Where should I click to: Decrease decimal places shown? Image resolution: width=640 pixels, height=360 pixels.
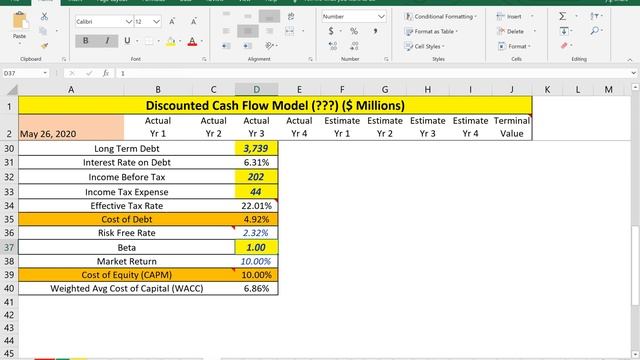point(354,46)
